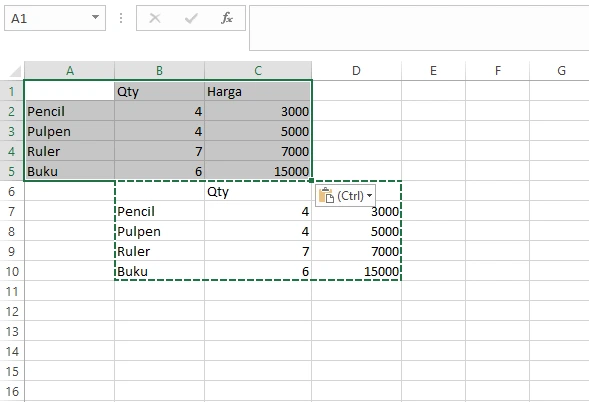
Task: Select column A header
Action: [x=69, y=71]
